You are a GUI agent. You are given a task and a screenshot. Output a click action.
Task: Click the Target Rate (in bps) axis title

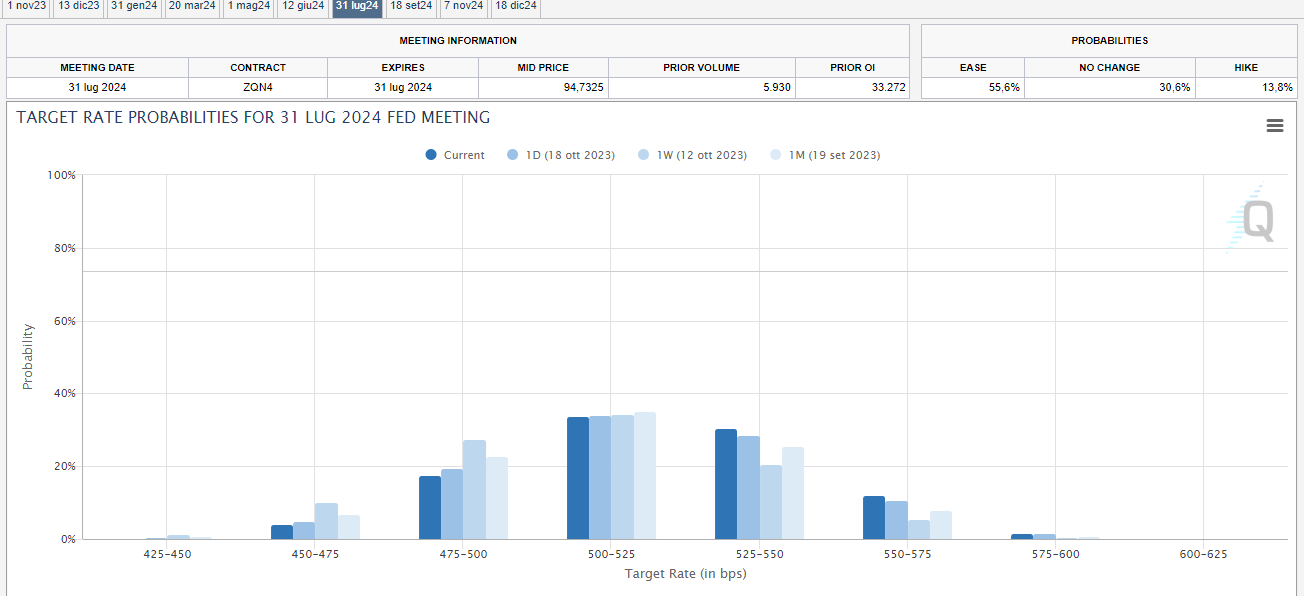click(685, 574)
